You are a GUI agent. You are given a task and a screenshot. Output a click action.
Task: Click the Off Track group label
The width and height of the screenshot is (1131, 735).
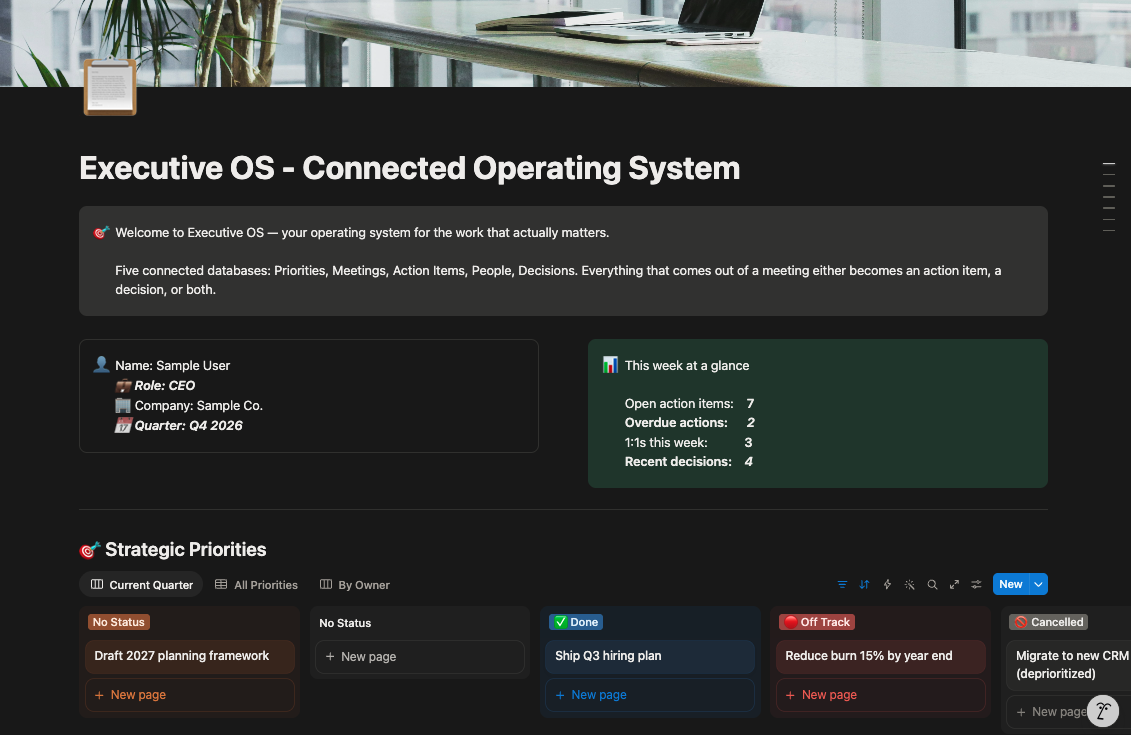click(x=817, y=622)
